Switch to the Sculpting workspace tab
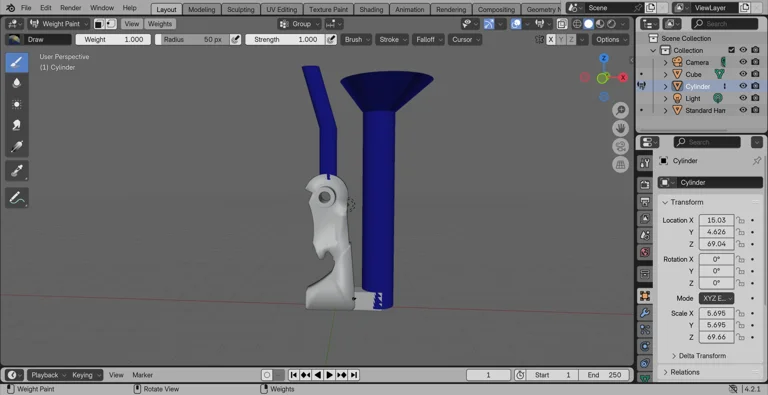This screenshot has width=768, height=395. point(240,9)
